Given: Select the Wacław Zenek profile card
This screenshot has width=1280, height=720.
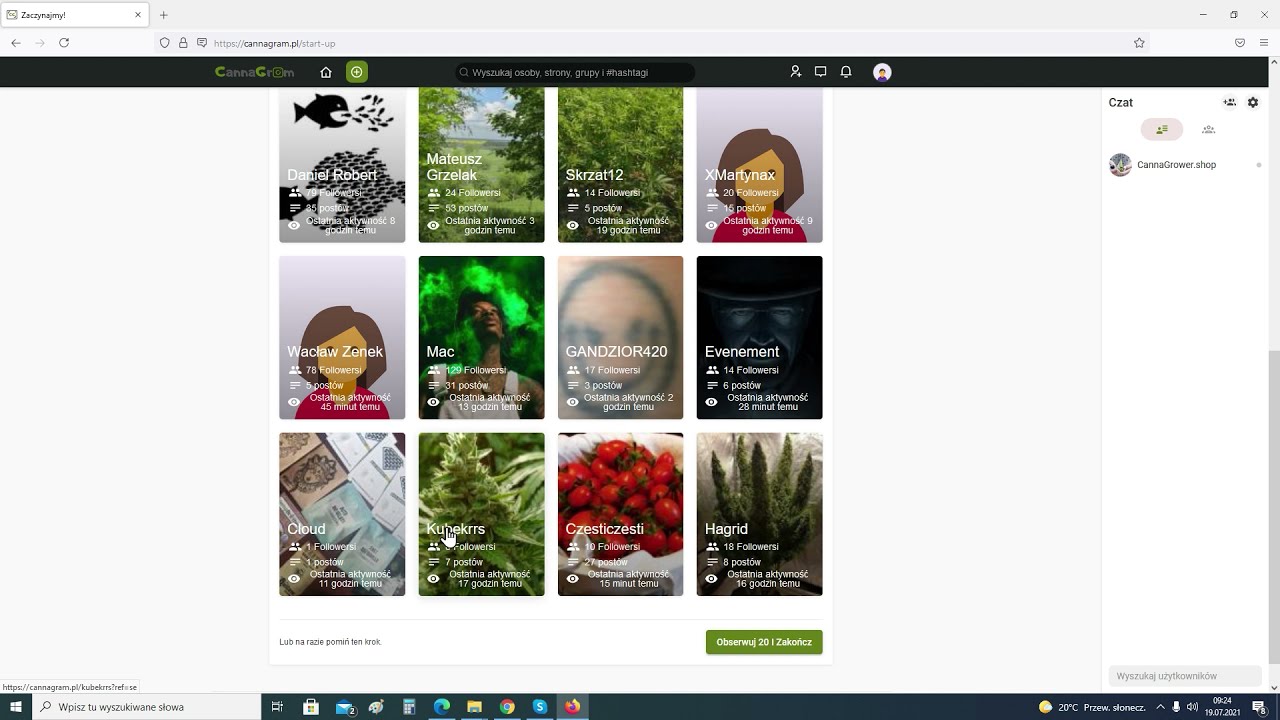Looking at the screenshot, I should pyautogui.click(x=342, y=338).
